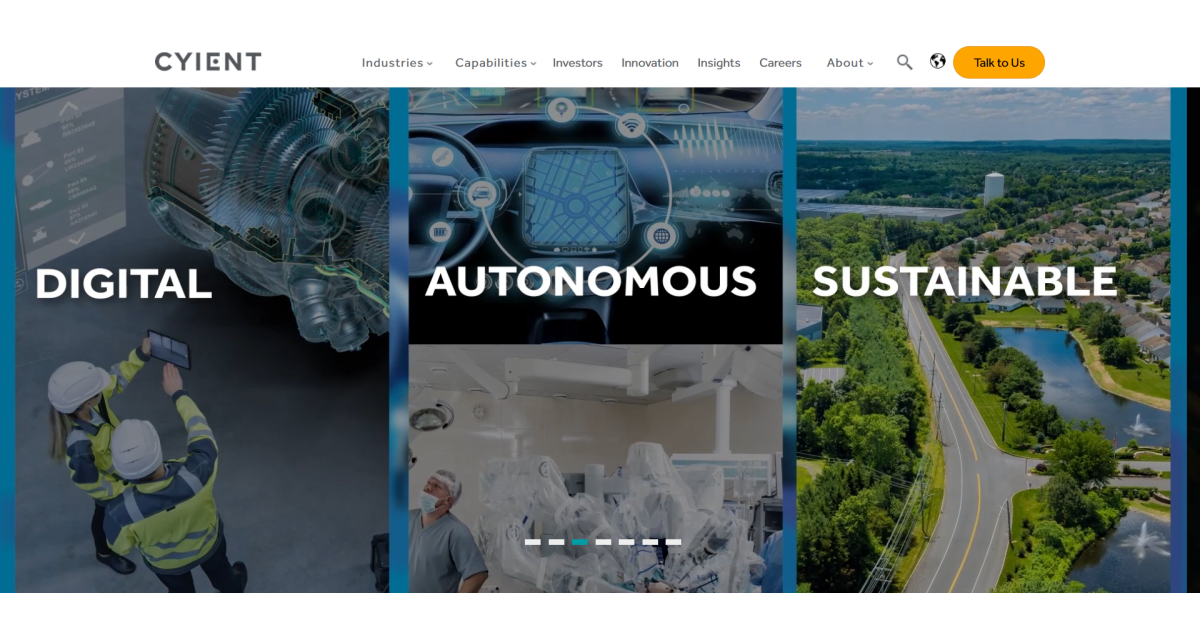This screenshot has width=1200, height=631.
Task: Expand the Capabilities dropdown menu
Action: [496, 62]
